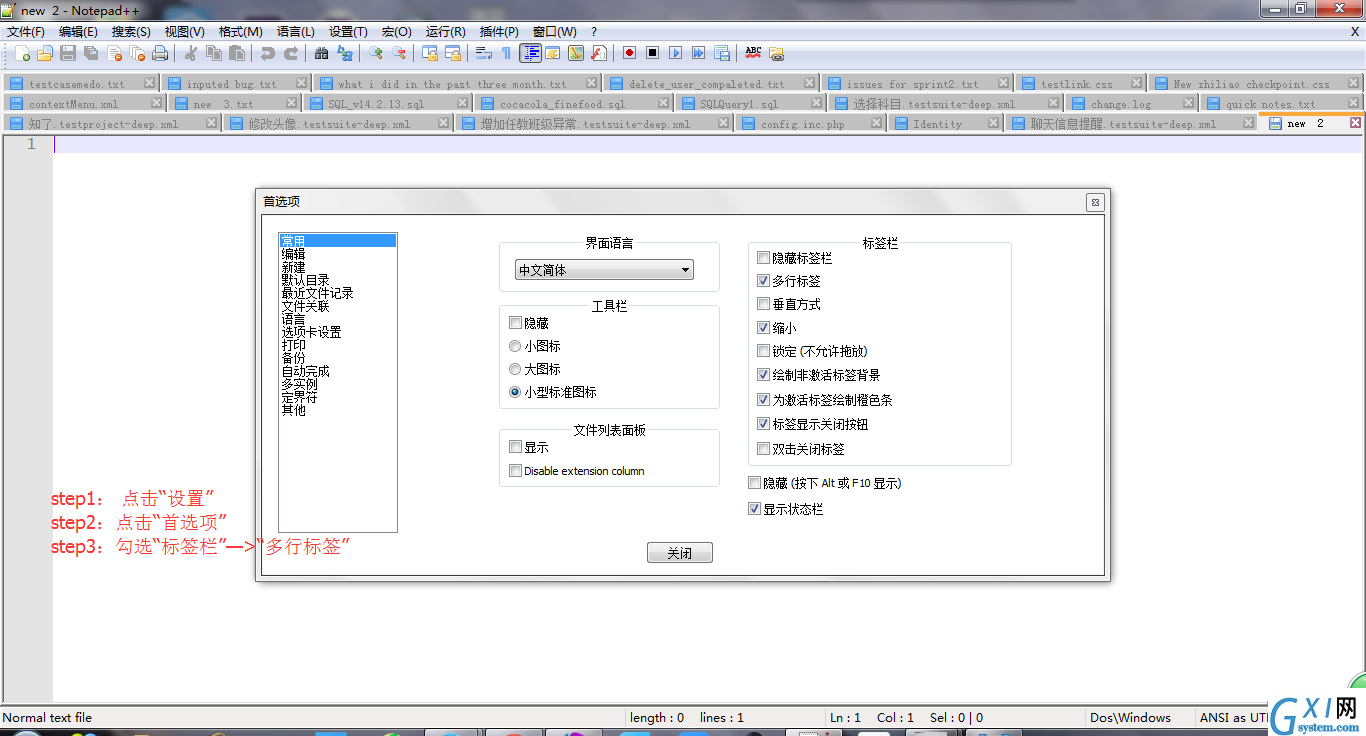Select the 大图标 radio button
The width and height of the screenshot is (1366, 736).
[515, 369]
